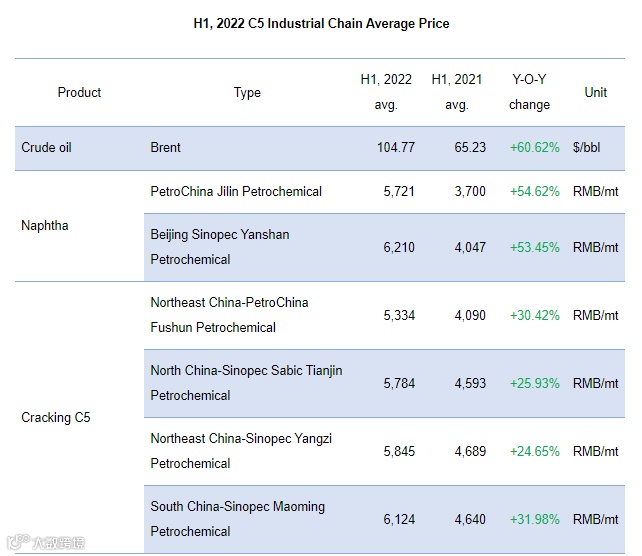
Task: Click RMB/mt unit in Sabic Tianjin row
Action: click(x=595, y=383)
